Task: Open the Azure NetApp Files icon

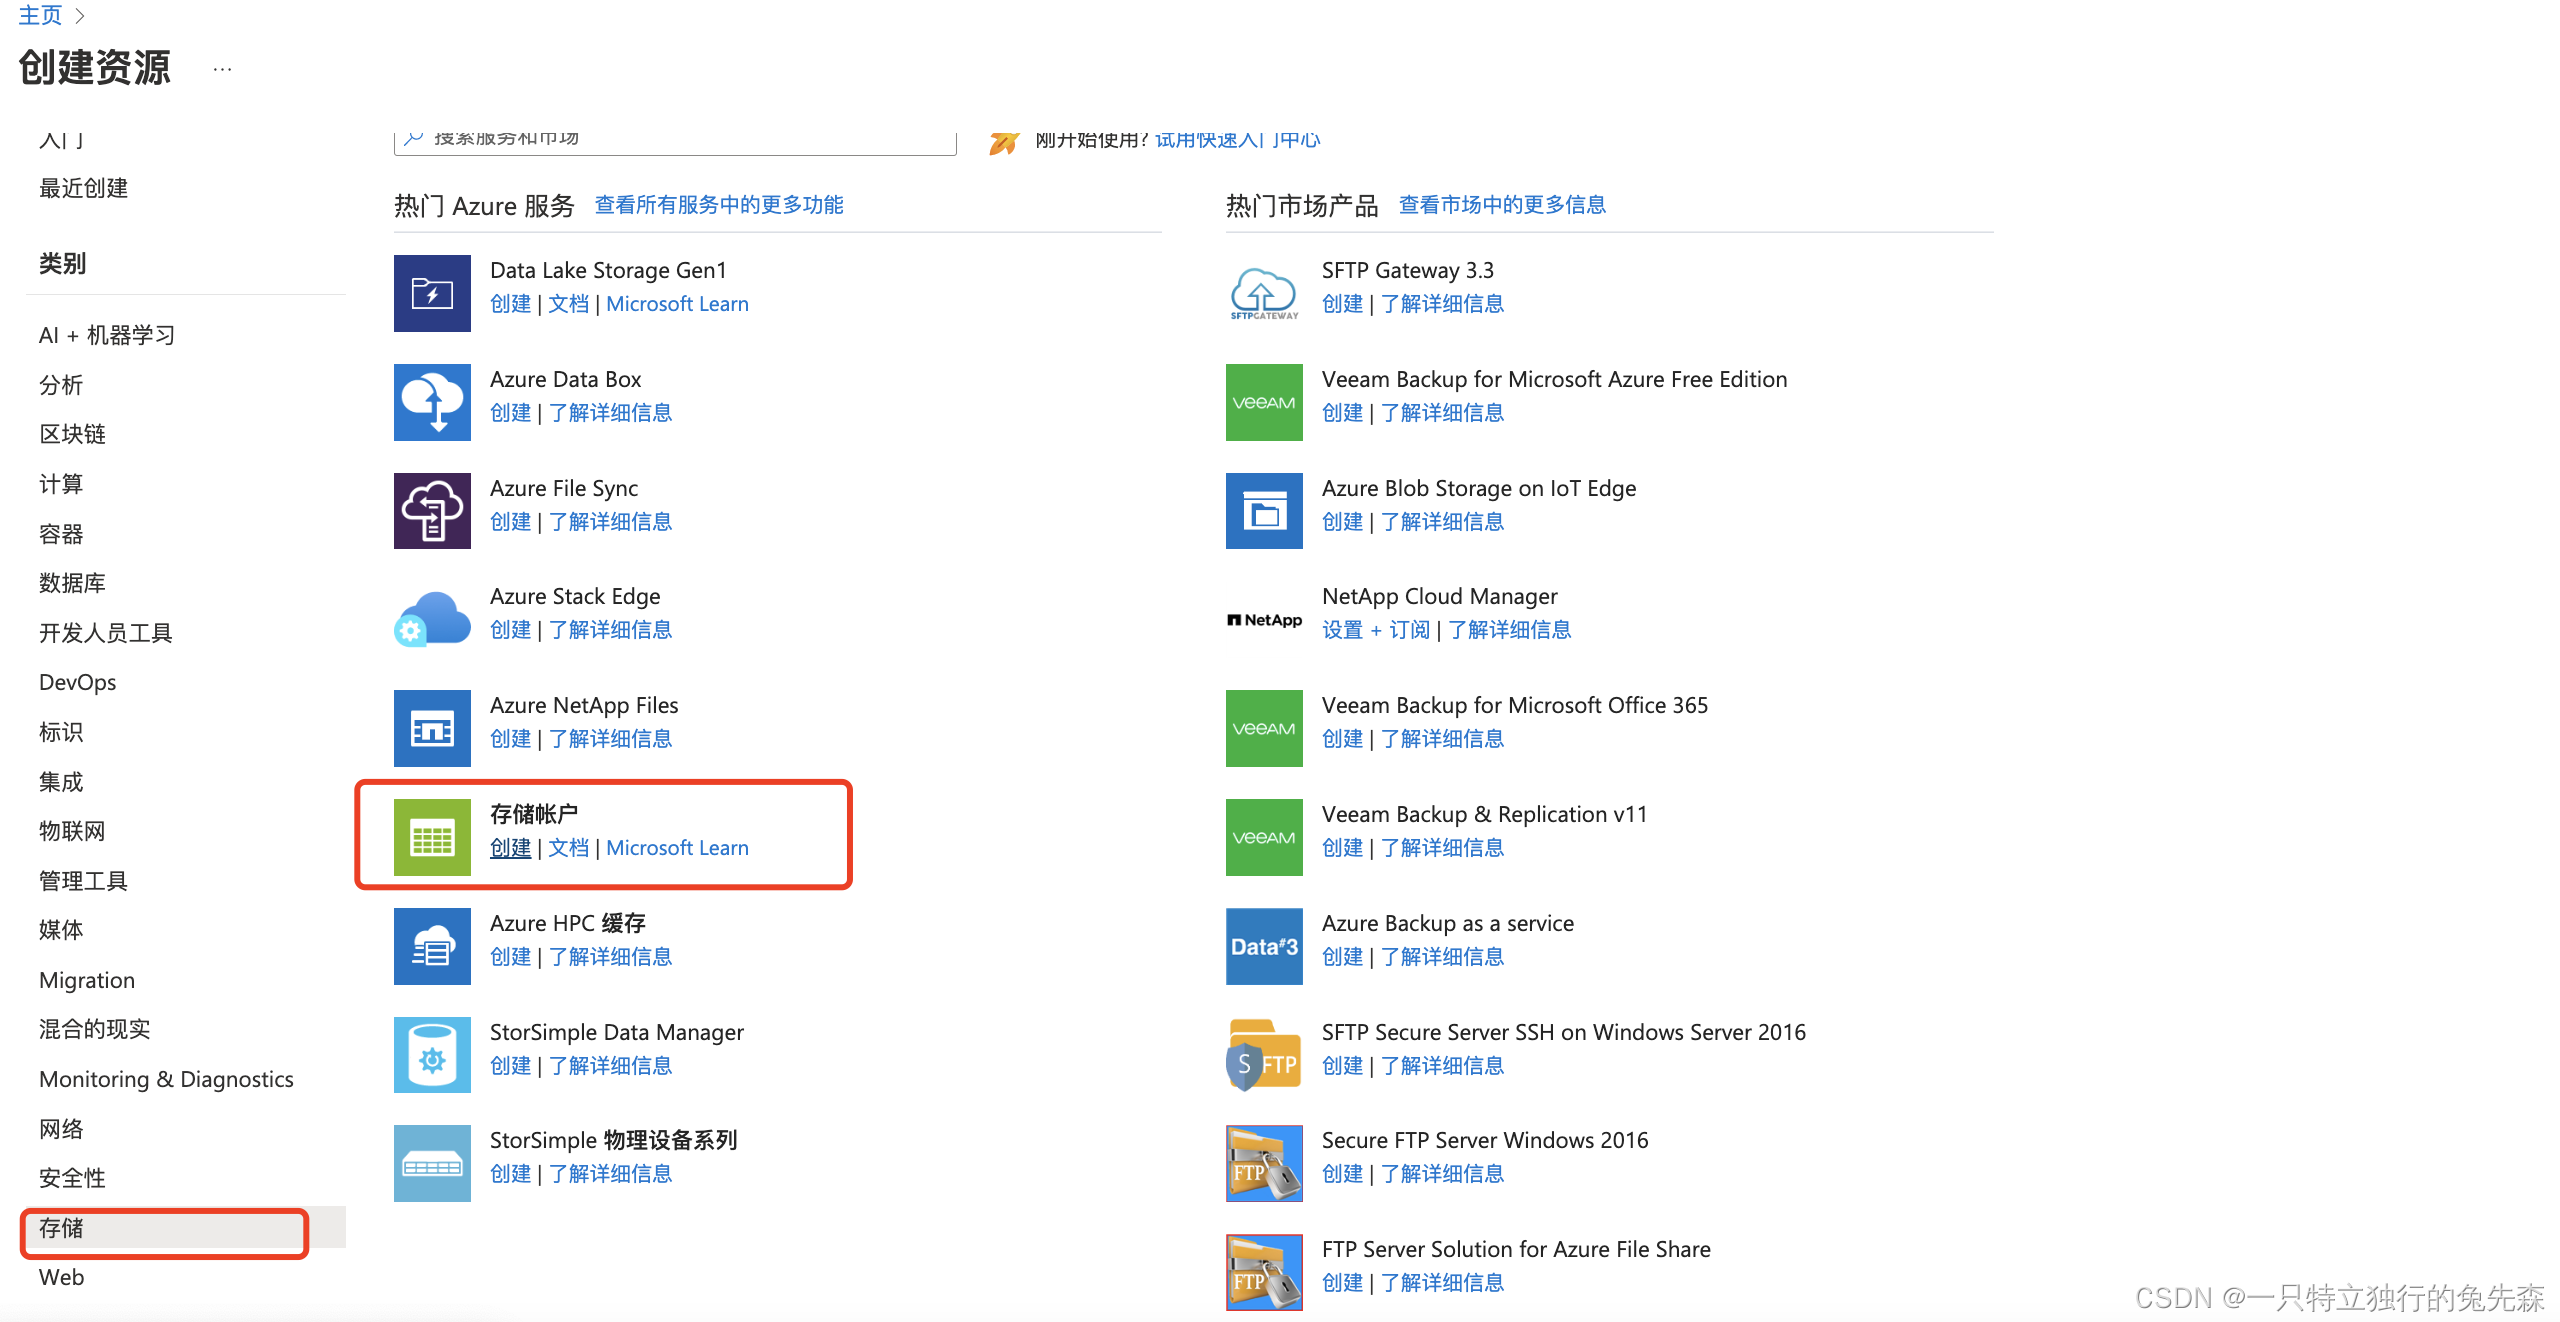Action: (x=432, y=728)
